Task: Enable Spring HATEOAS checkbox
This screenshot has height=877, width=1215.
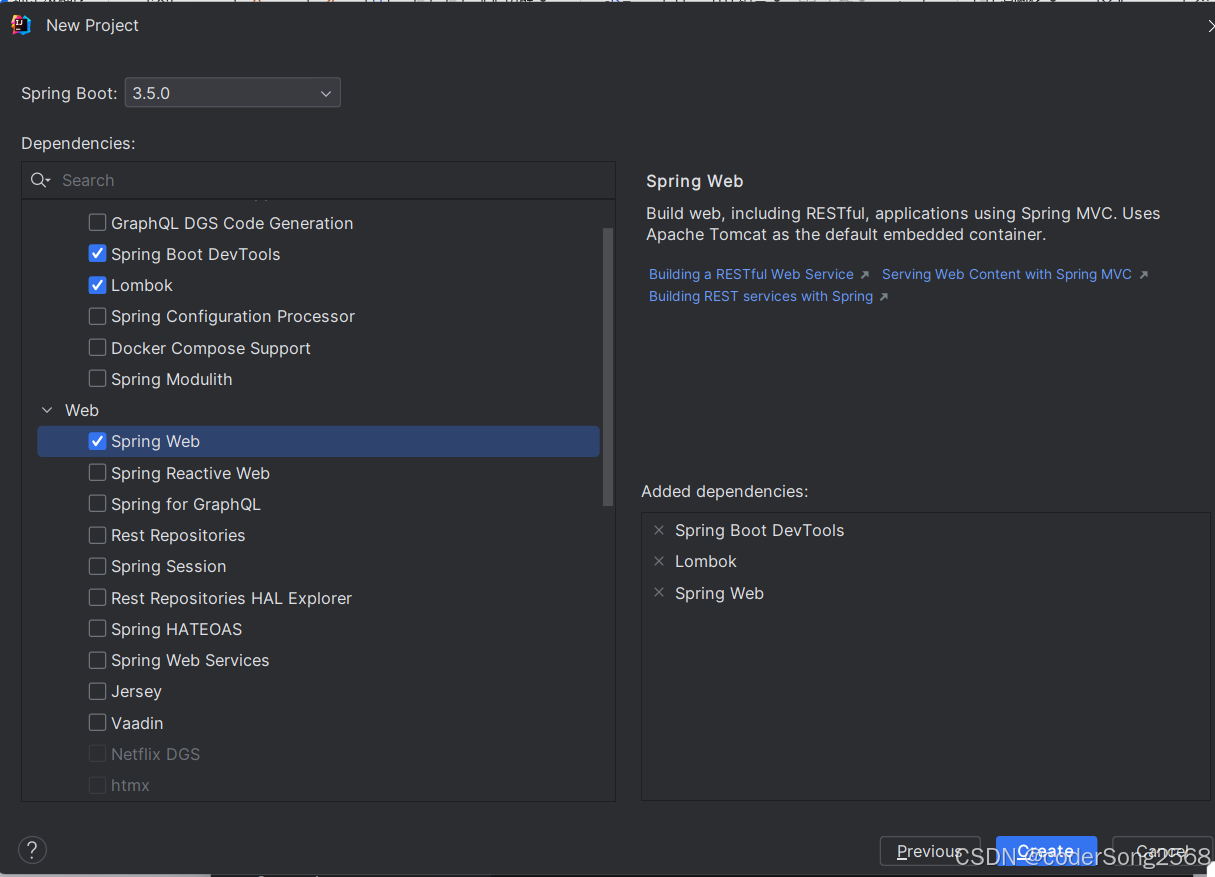Action: (97, 629)
